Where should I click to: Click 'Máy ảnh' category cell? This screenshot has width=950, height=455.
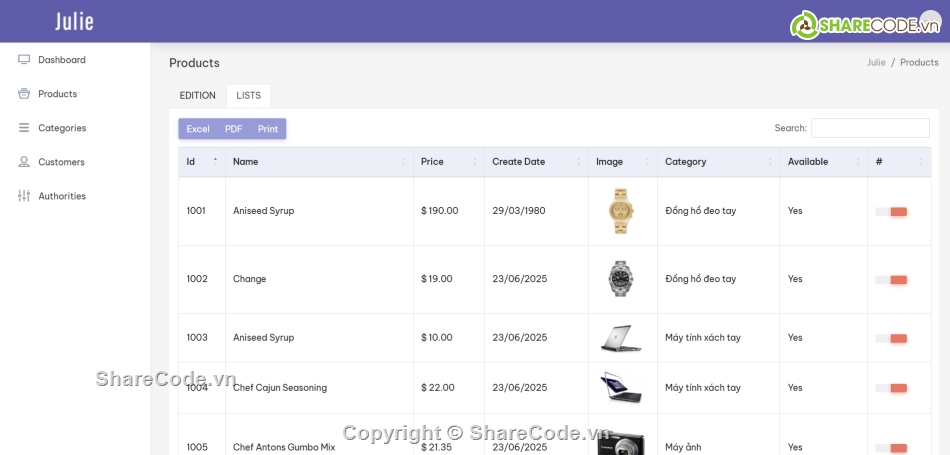683,447
